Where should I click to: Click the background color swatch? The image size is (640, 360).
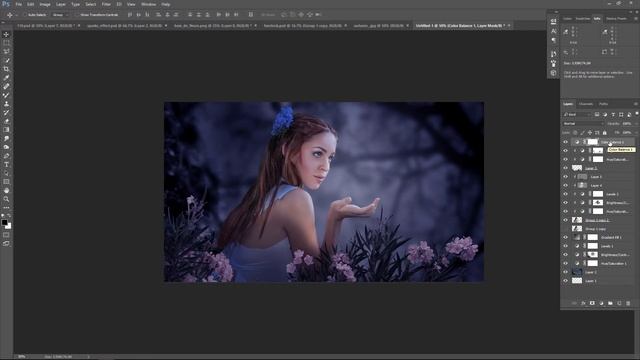(x=9, y=226)
